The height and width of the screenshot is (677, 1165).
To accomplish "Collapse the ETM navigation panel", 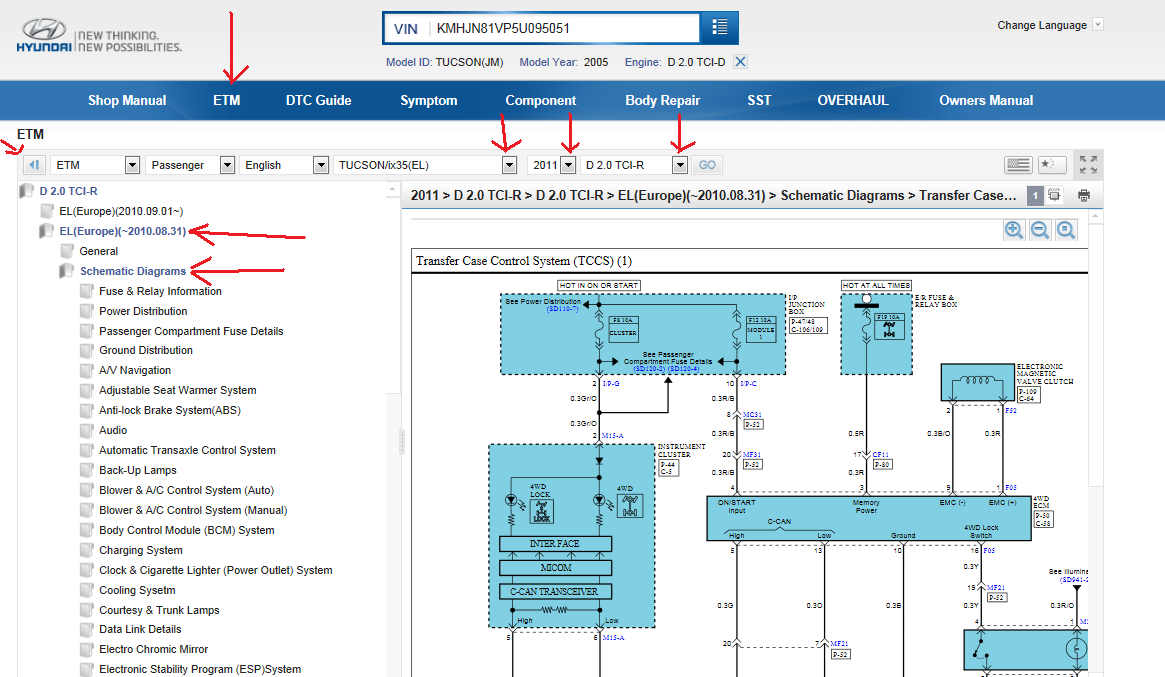I will pos(34,165).
